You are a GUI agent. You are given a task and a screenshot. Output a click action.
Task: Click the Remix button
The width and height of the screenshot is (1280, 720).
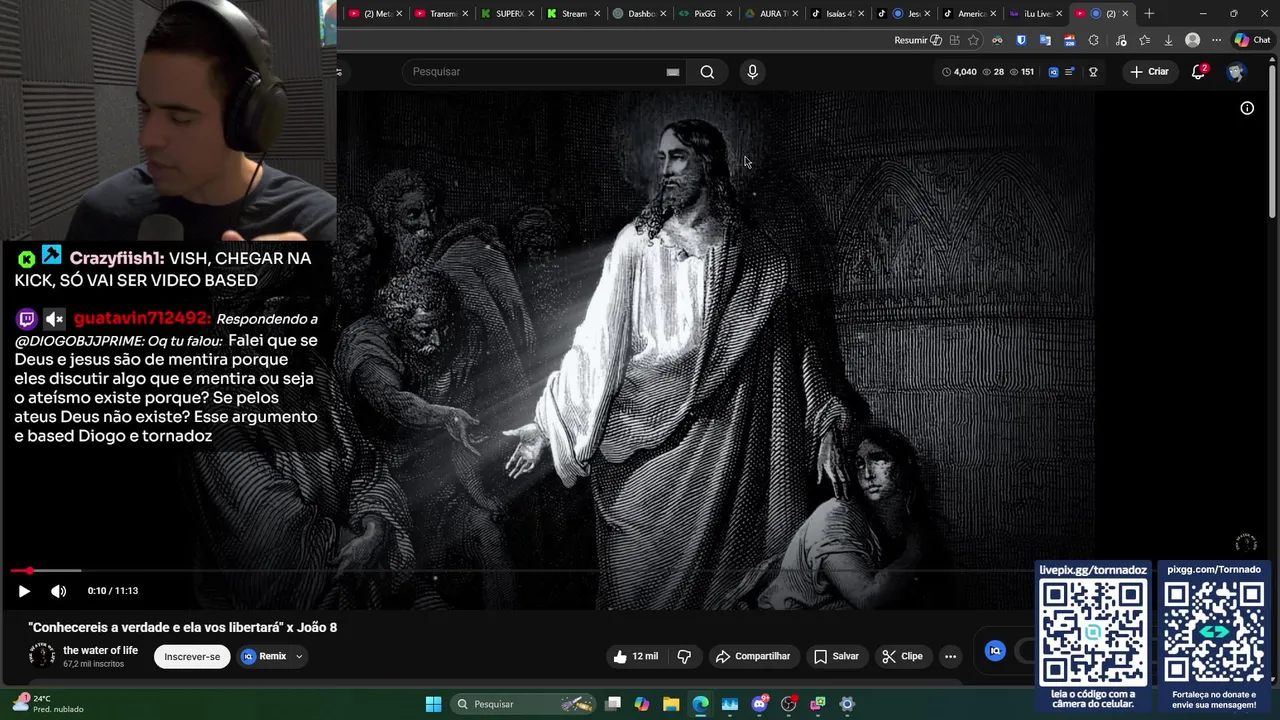[x=264, y=657]
